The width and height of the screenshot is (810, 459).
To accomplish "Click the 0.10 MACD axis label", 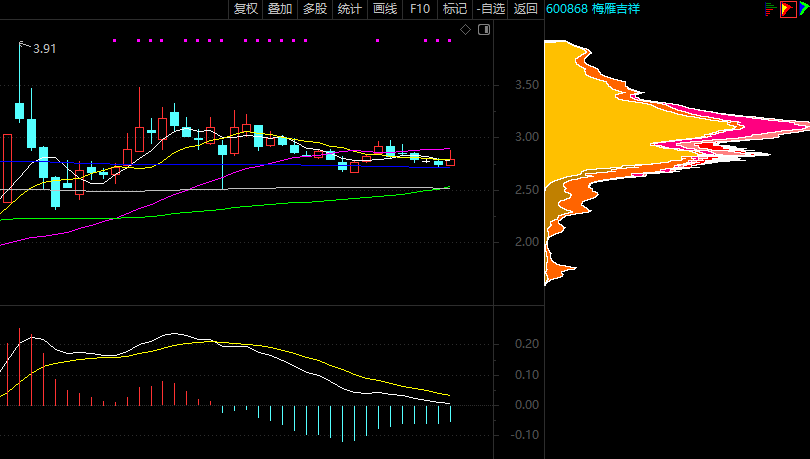I will tap(527, 374).
